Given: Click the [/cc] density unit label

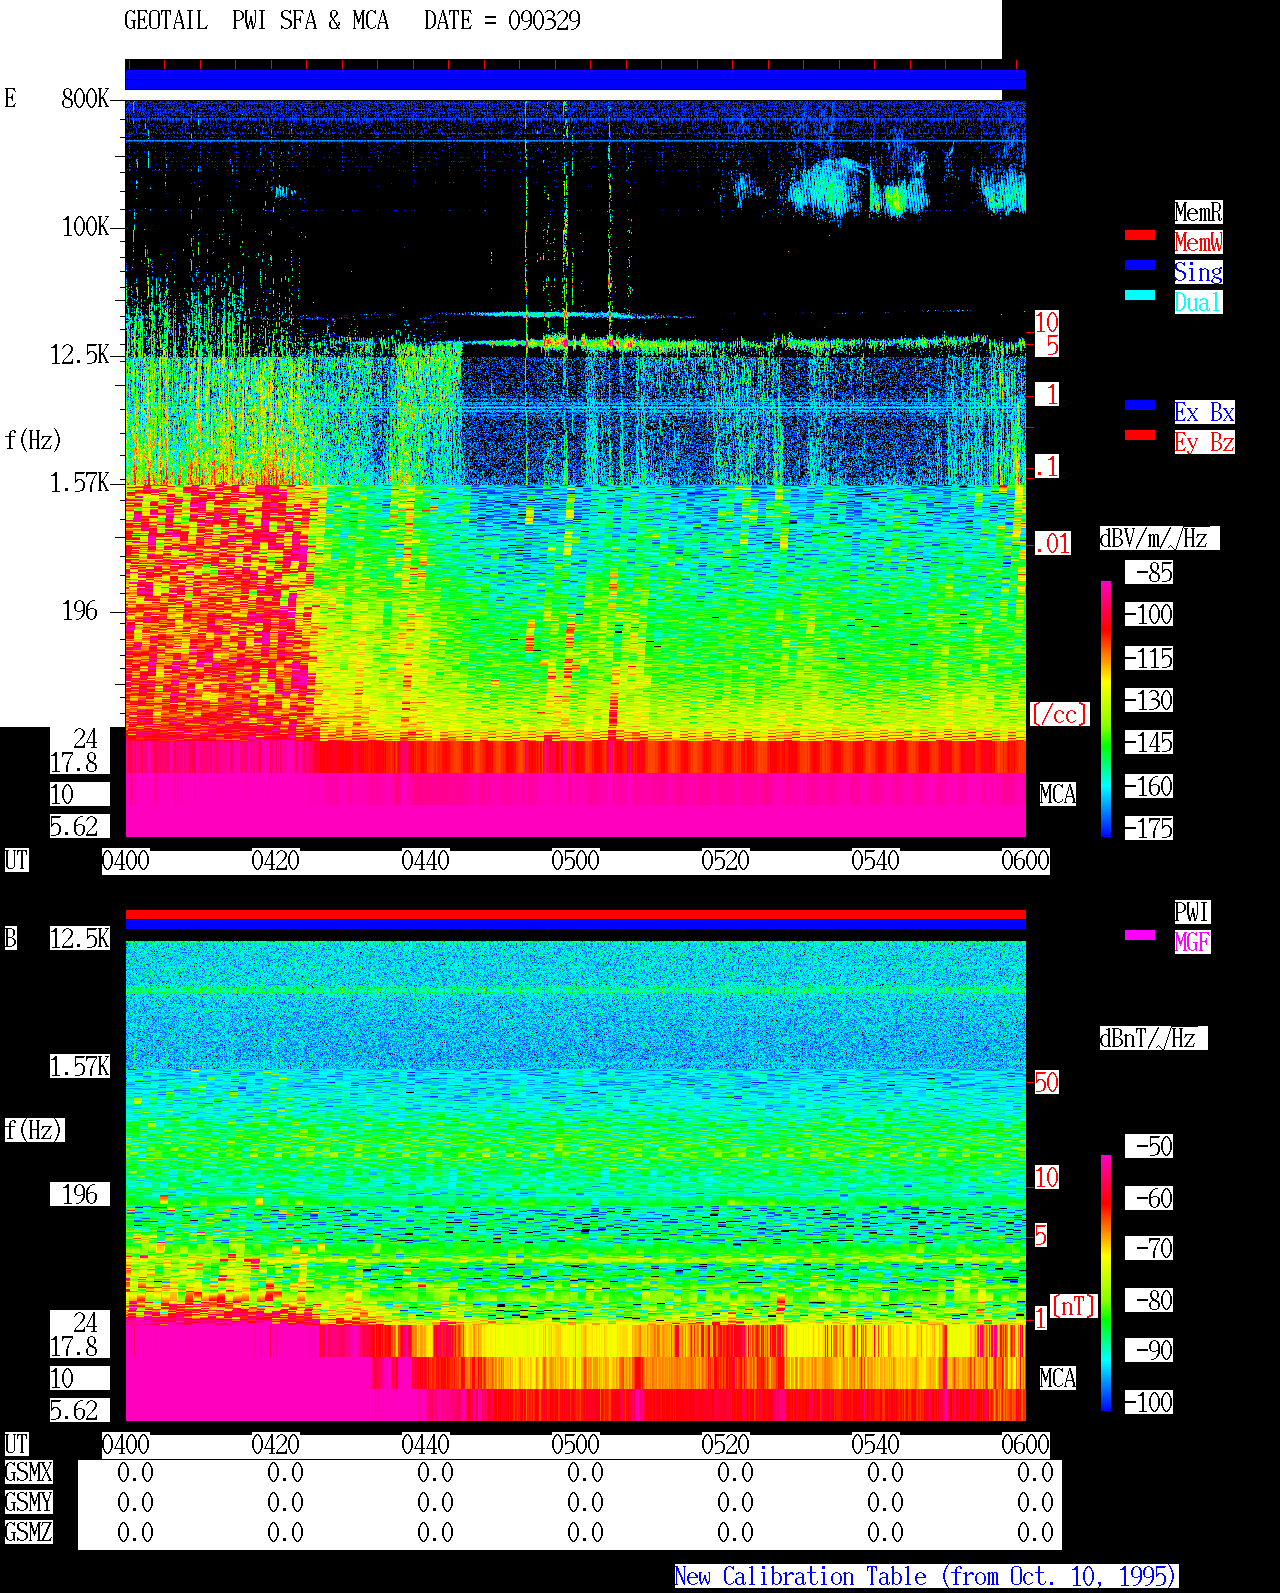Looking at the screenshot, I should pos(1059,715).
